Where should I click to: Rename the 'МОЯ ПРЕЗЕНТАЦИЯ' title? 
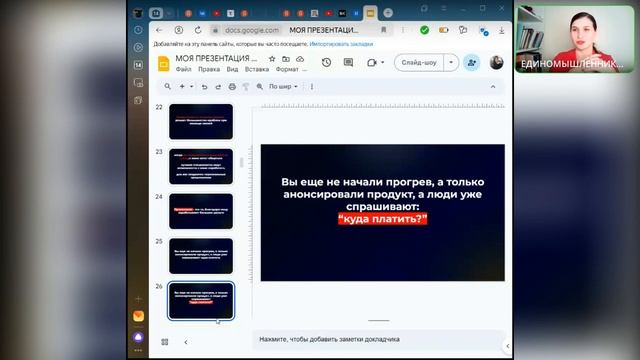click(x=216, y=58)
